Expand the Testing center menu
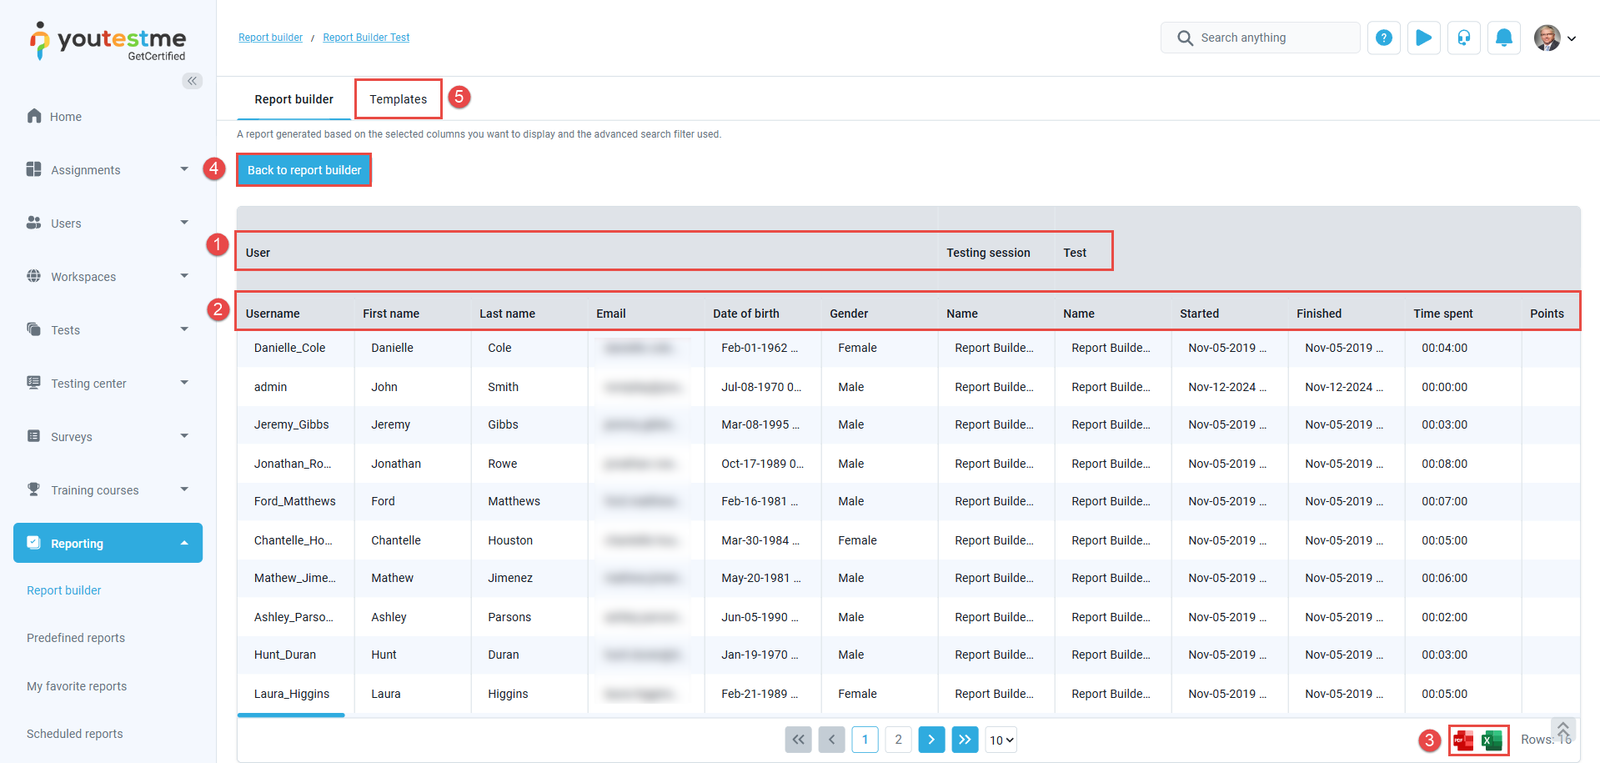This screenshot has width=1600, height=763. [107, 383]
